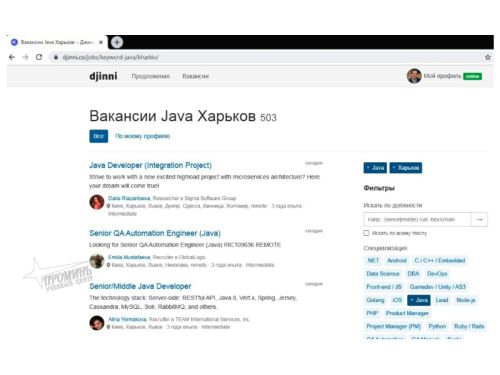Select the Python specialization

pos(437,326)
